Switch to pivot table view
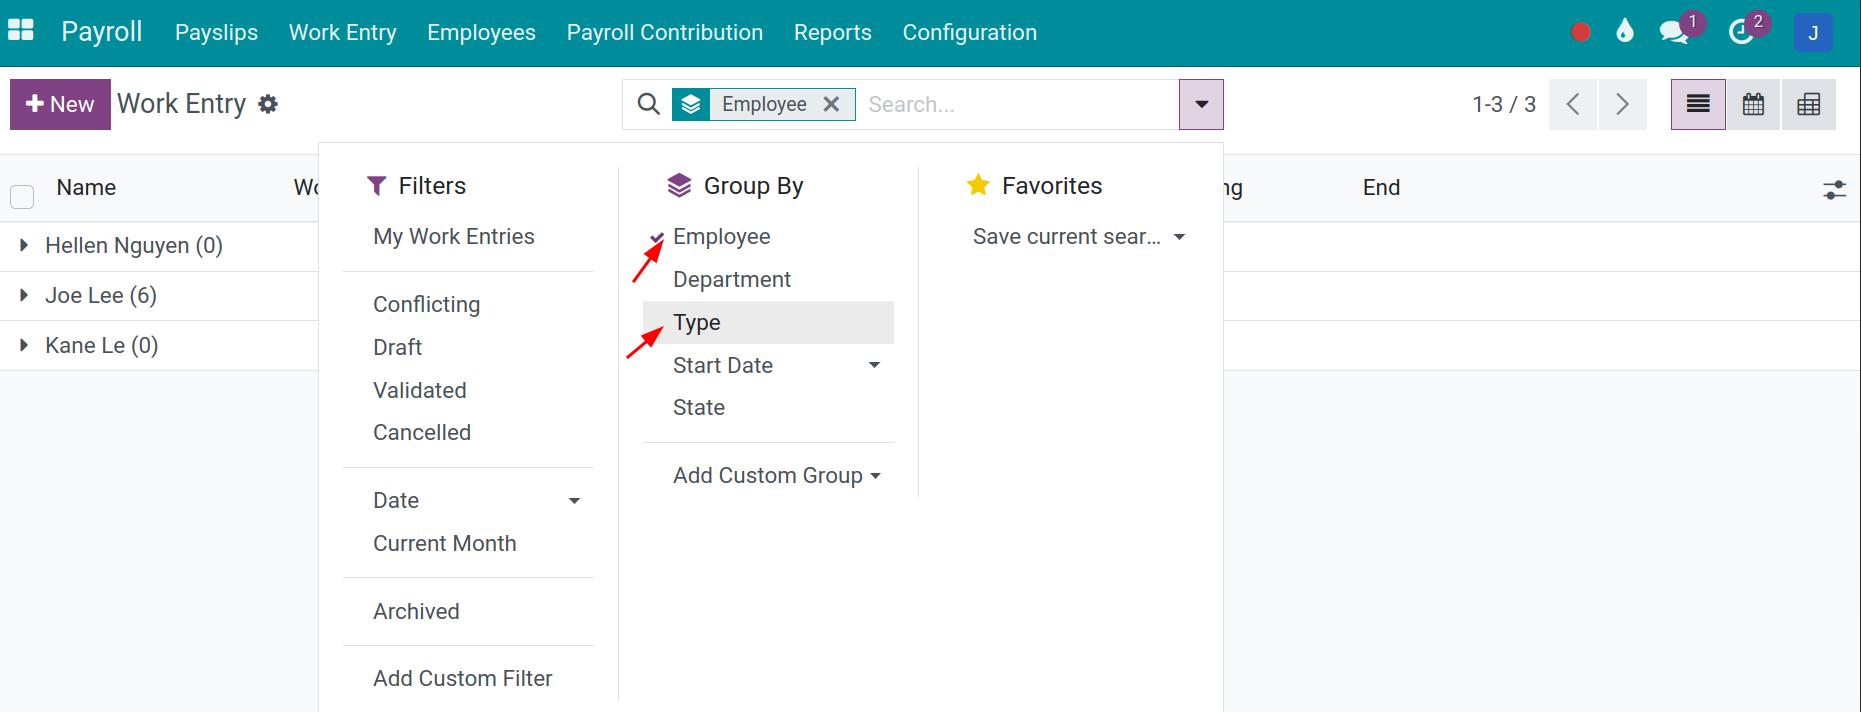Viewport: 1861px width, 712px height. coord(1808,104)
